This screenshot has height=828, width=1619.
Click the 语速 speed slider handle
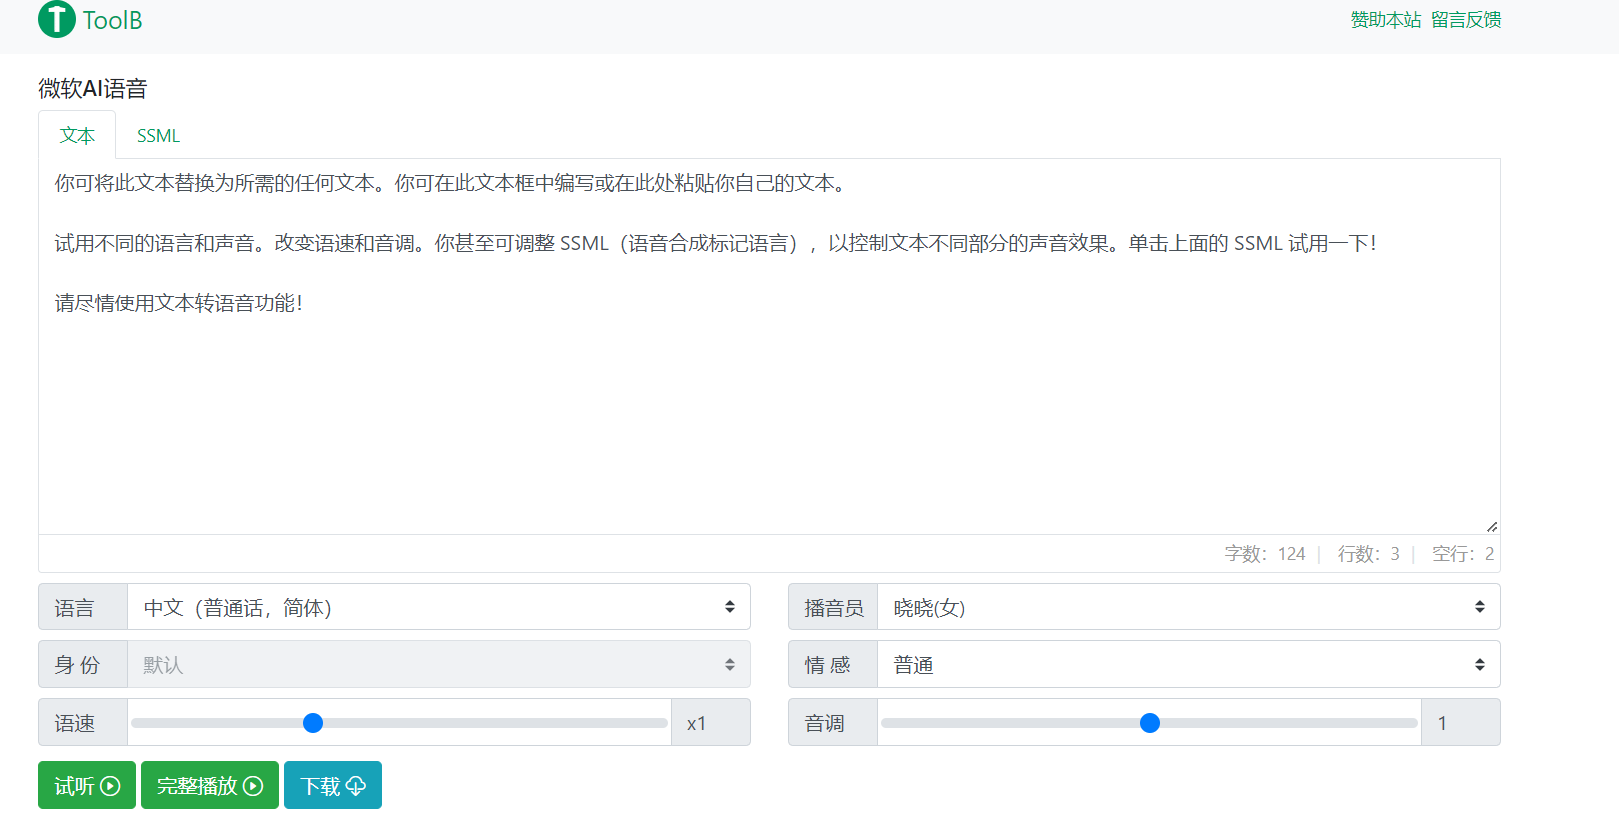(x=313, y=723)
